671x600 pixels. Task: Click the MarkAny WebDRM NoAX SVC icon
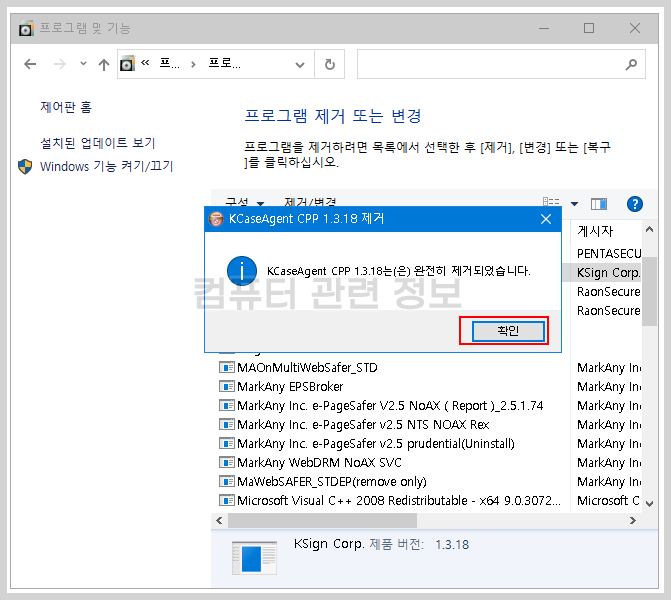click(x=227, y=462)
